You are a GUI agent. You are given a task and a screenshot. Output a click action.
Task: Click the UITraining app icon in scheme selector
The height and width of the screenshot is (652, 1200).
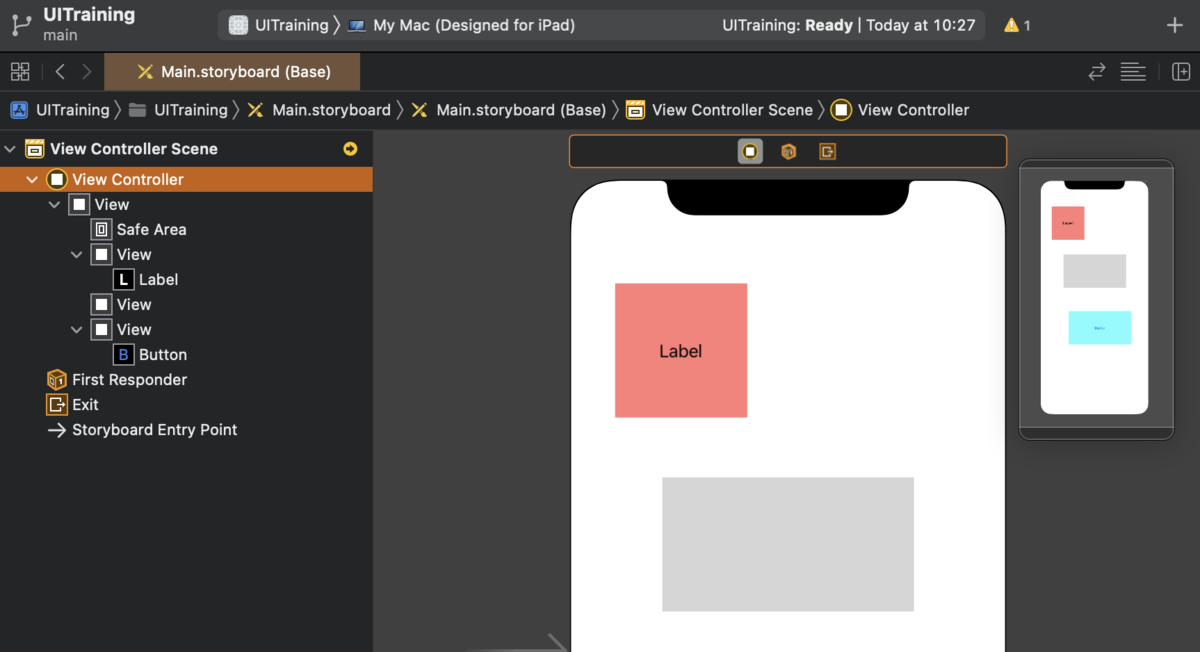point(238,25)
